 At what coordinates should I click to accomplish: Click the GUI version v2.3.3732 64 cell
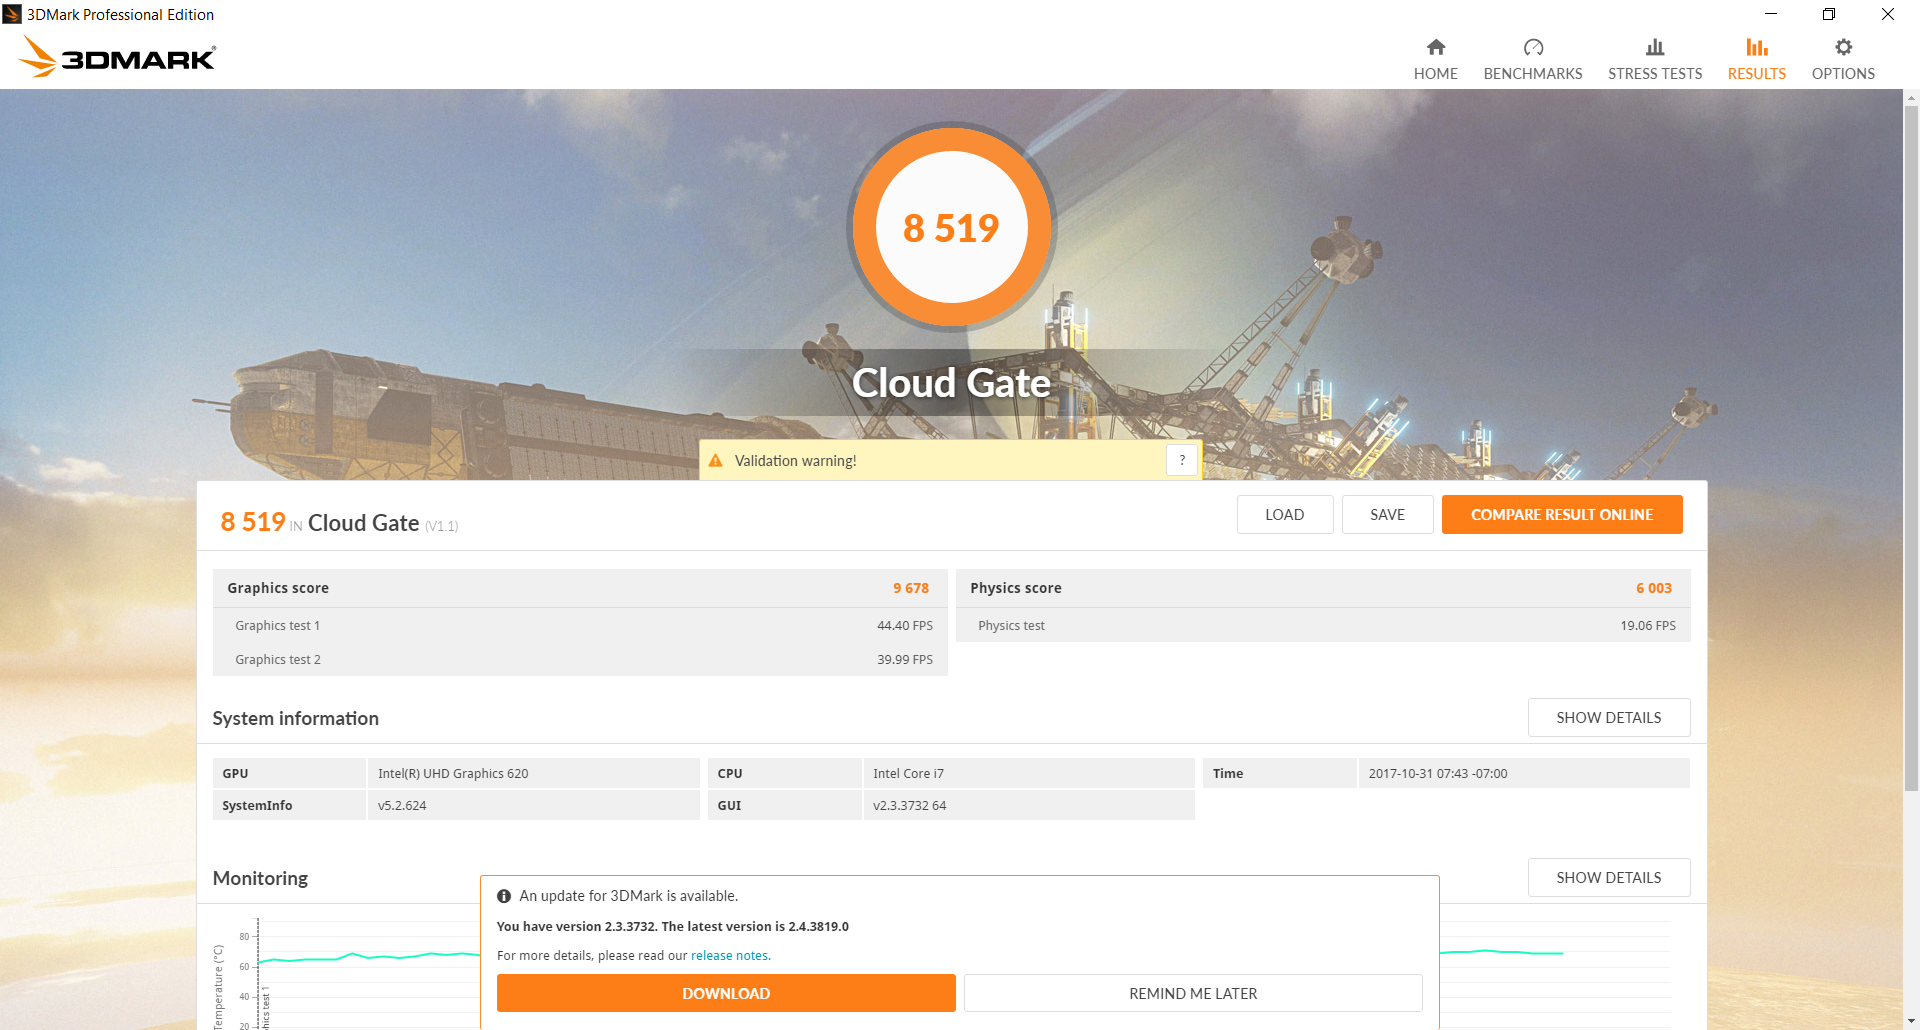(1029, 805)
